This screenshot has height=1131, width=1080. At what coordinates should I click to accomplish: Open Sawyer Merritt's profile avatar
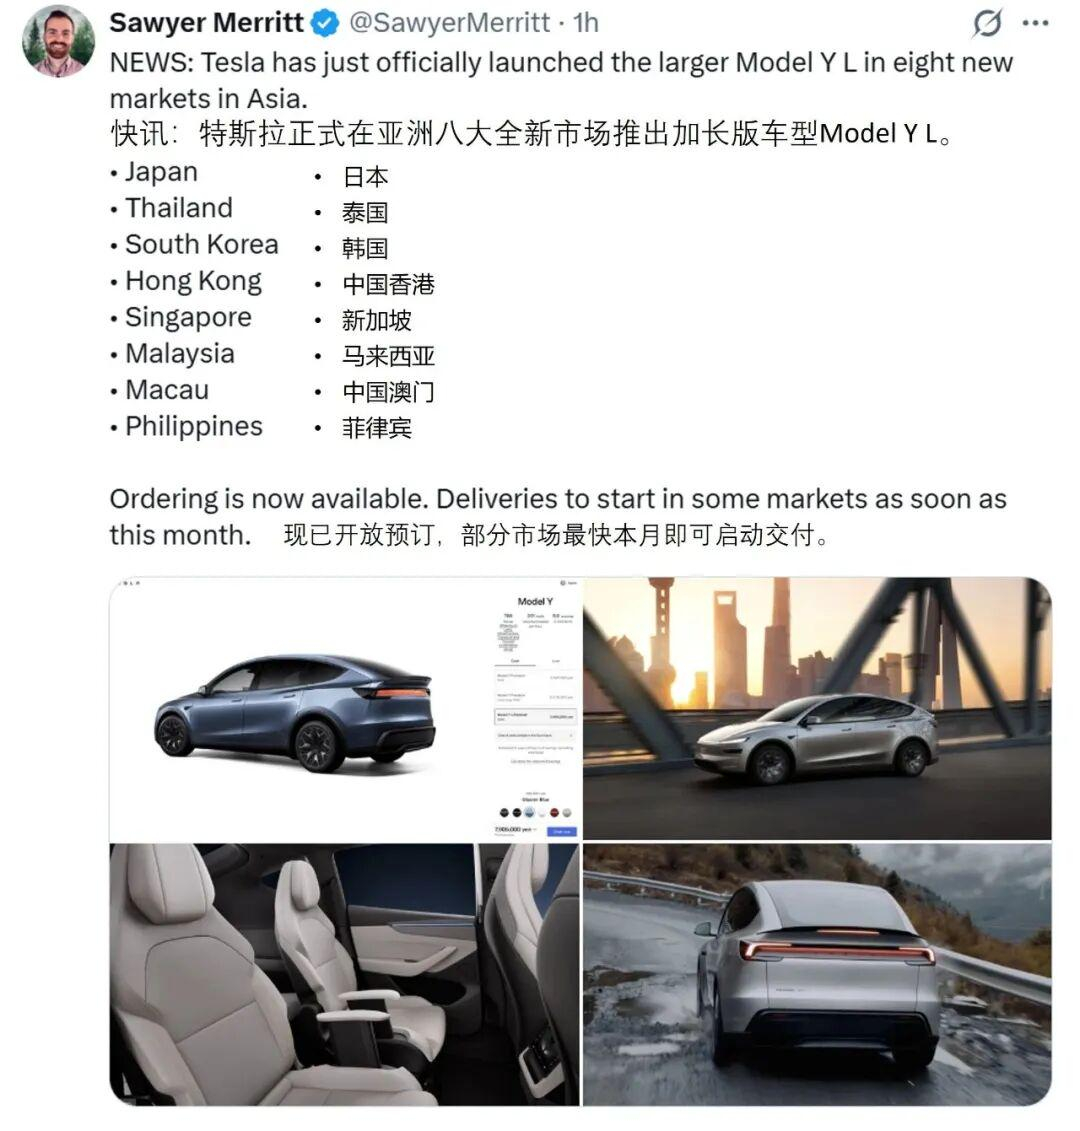[58, 40]
